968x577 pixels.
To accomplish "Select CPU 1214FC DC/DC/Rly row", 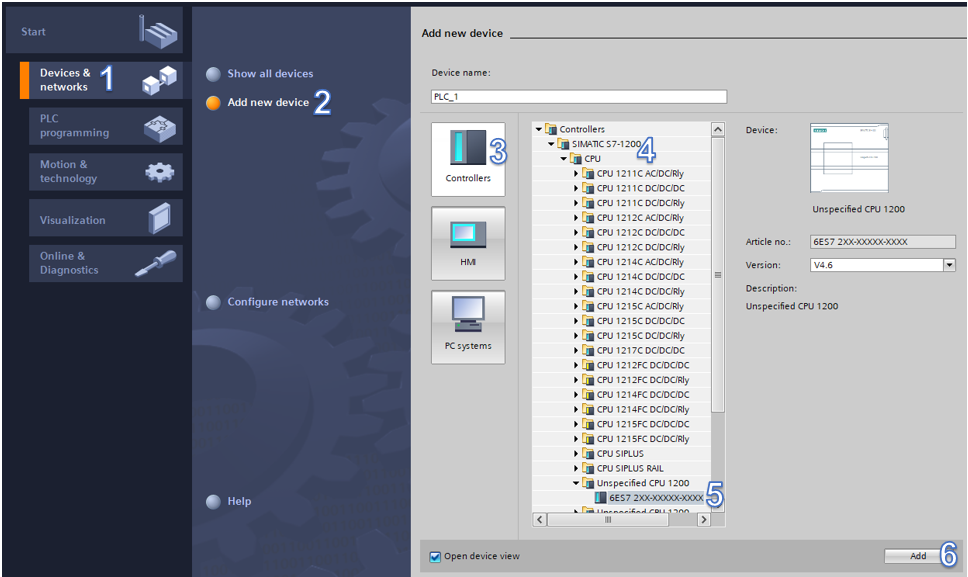I will (621, 409).
